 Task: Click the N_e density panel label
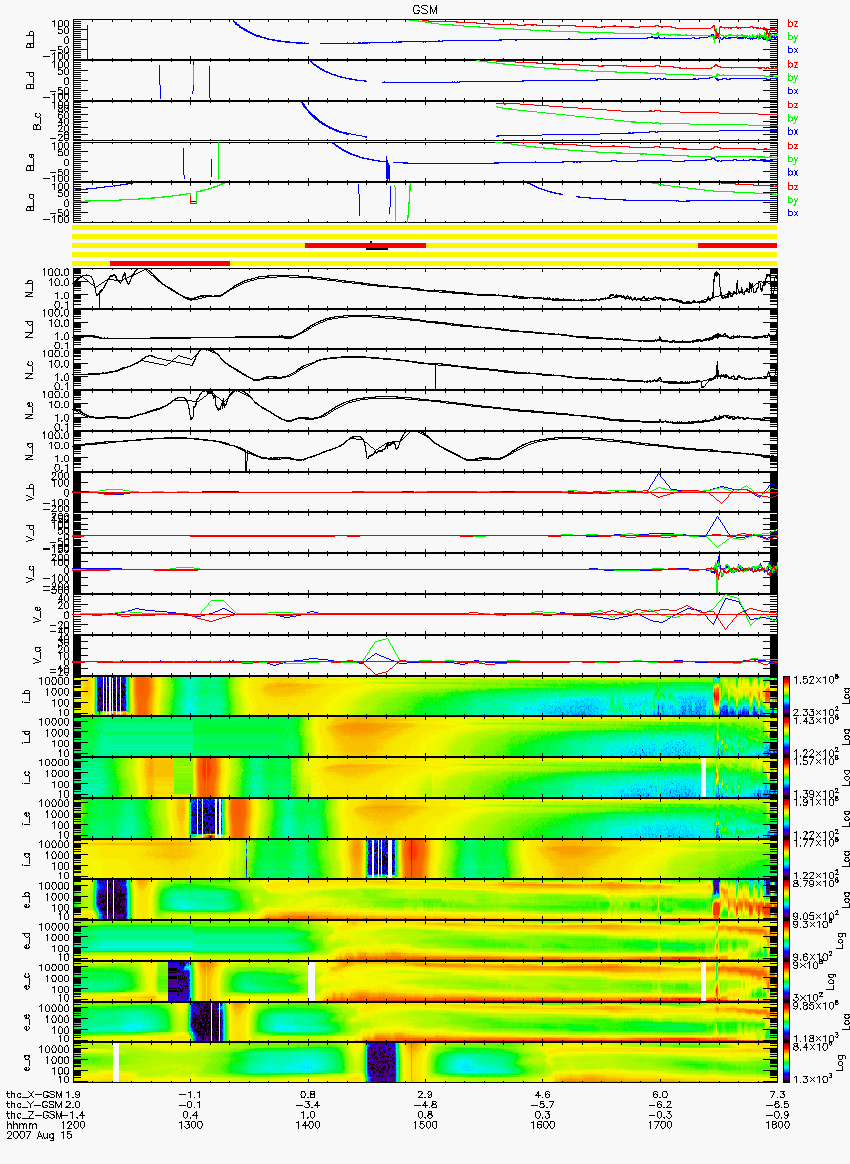click(30, 411)
